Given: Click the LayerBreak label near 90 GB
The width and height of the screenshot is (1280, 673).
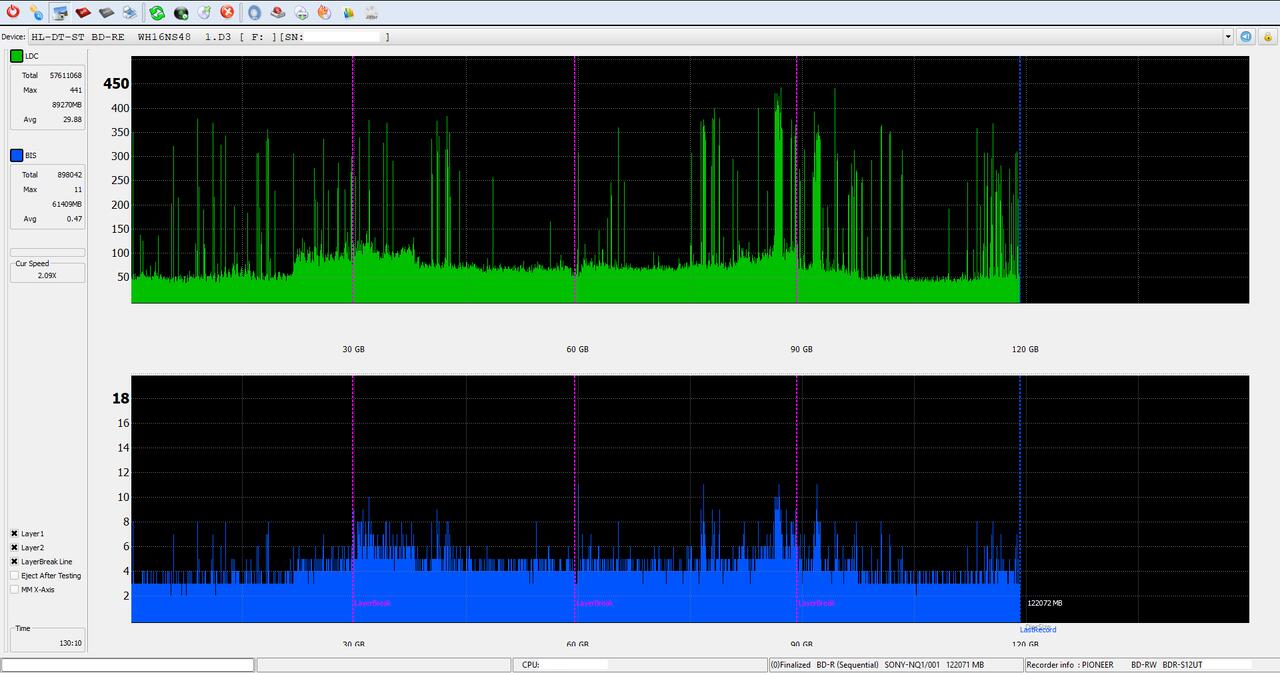Looking at the screenshot, I should tap(817, 603).
